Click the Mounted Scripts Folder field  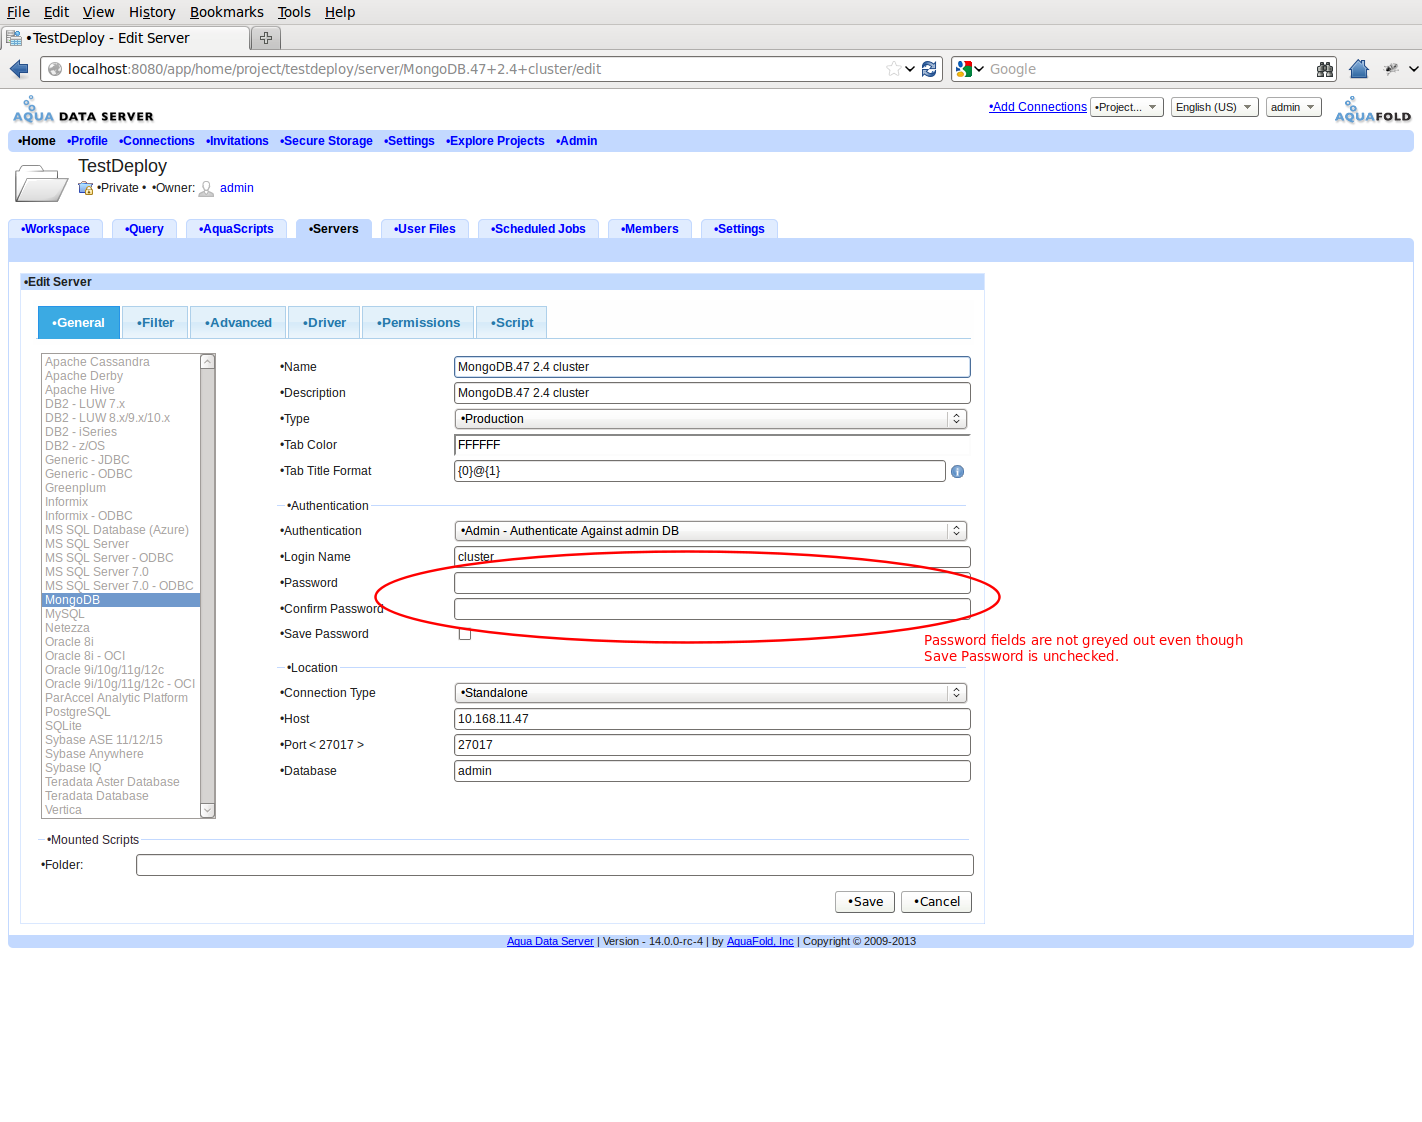point(555,865)
